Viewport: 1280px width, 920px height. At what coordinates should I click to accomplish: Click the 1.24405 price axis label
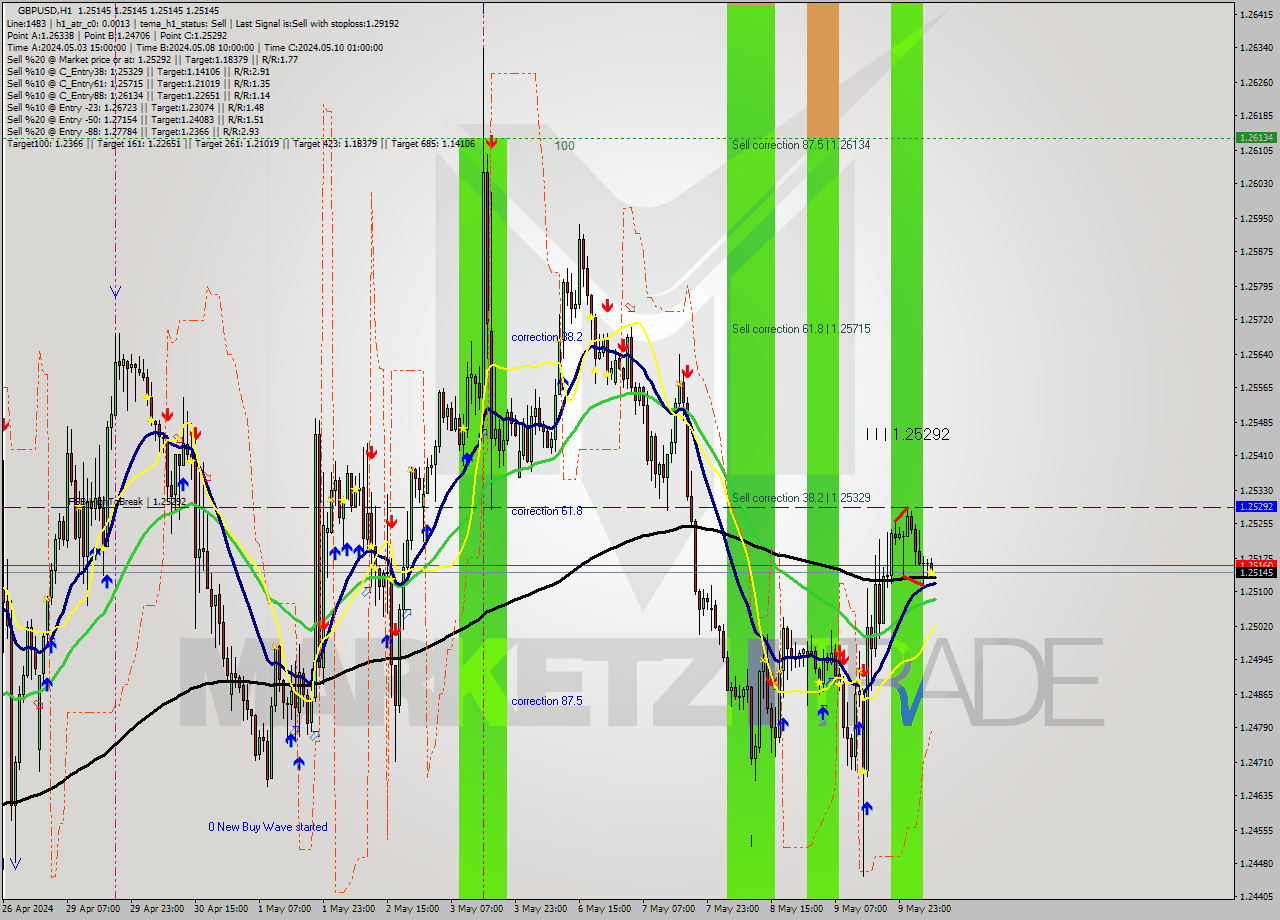(x=1256, y=897)
